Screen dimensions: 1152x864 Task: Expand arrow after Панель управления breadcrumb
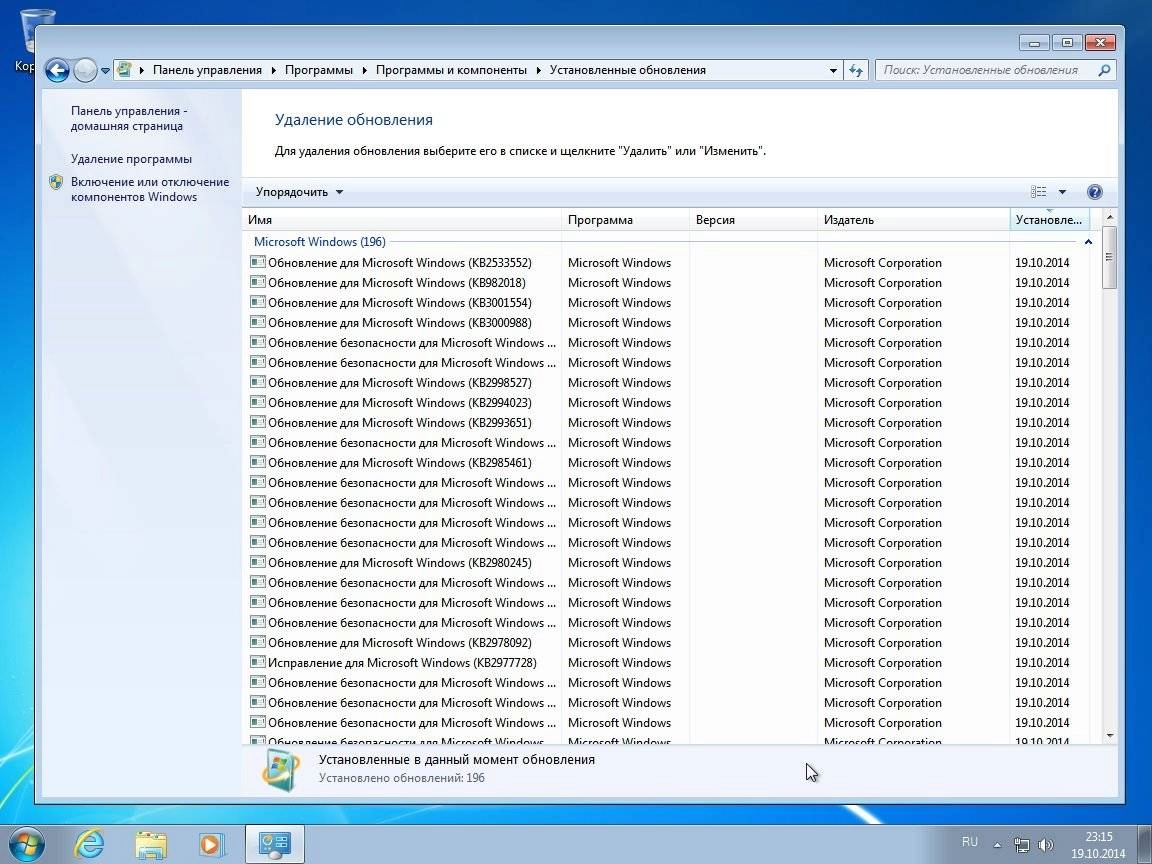point(273,71)
